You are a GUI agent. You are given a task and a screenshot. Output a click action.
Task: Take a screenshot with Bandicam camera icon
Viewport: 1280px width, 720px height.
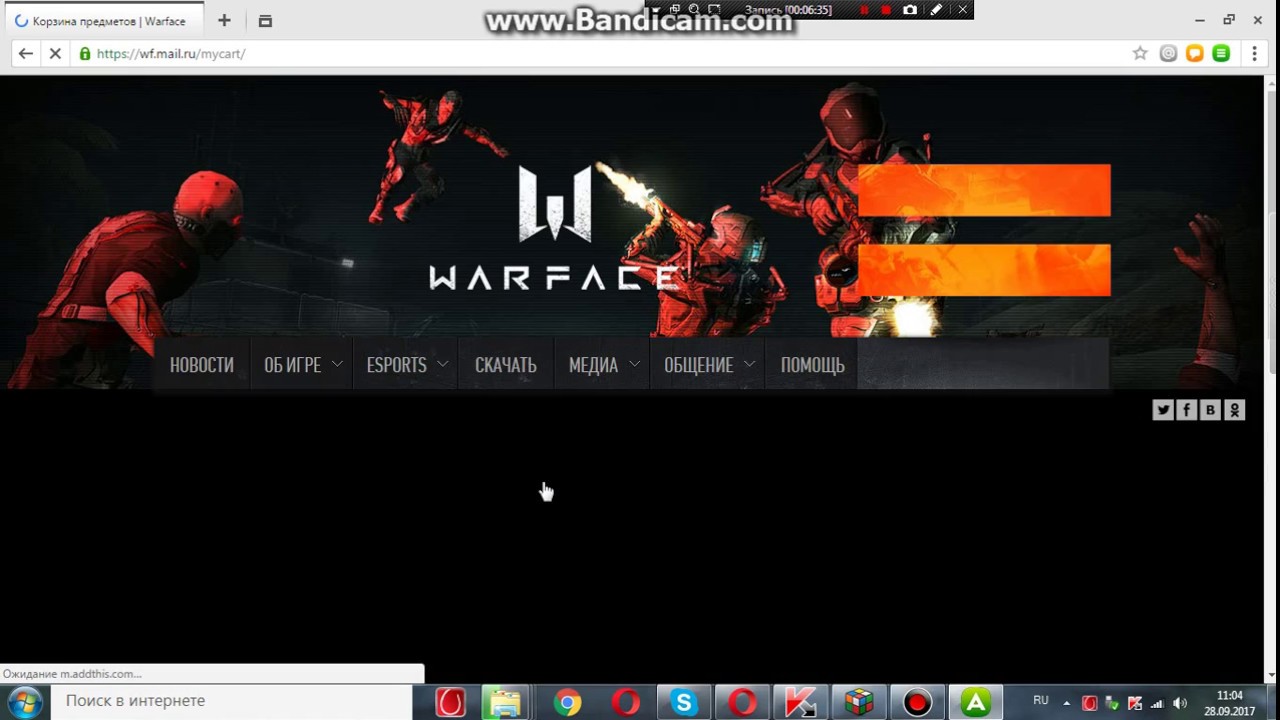click(910, 10)
